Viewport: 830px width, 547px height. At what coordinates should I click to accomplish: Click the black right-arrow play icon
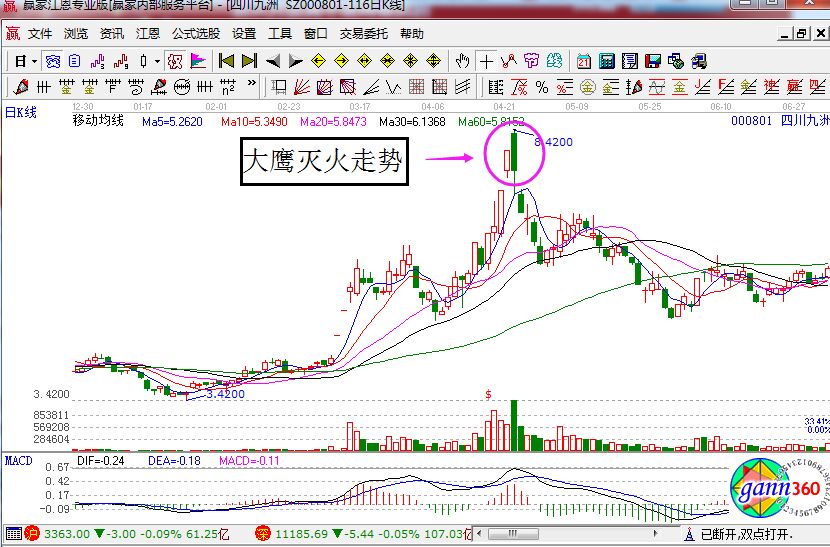coord(295,61)
